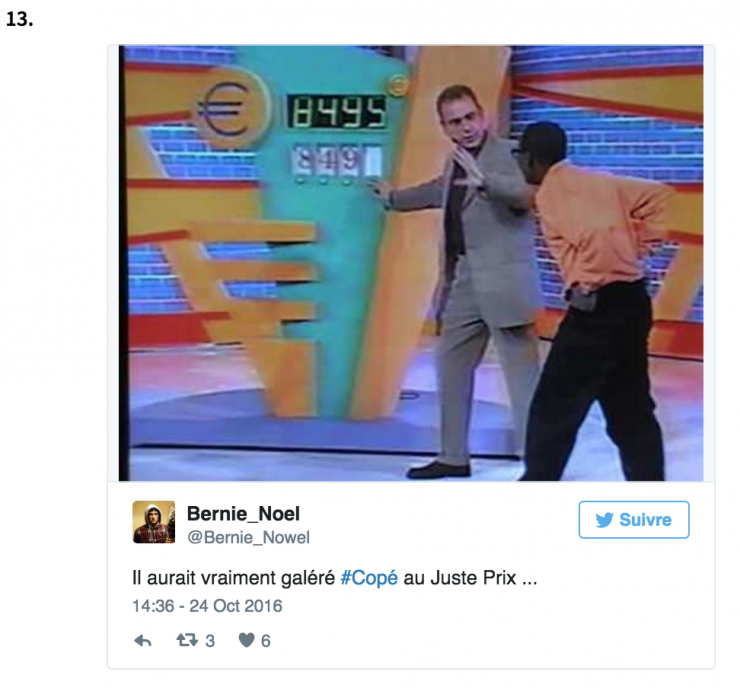This screenshot has height=694, width=740.
Task: Retweet using the retweet arrows icon
Action: 187,640
